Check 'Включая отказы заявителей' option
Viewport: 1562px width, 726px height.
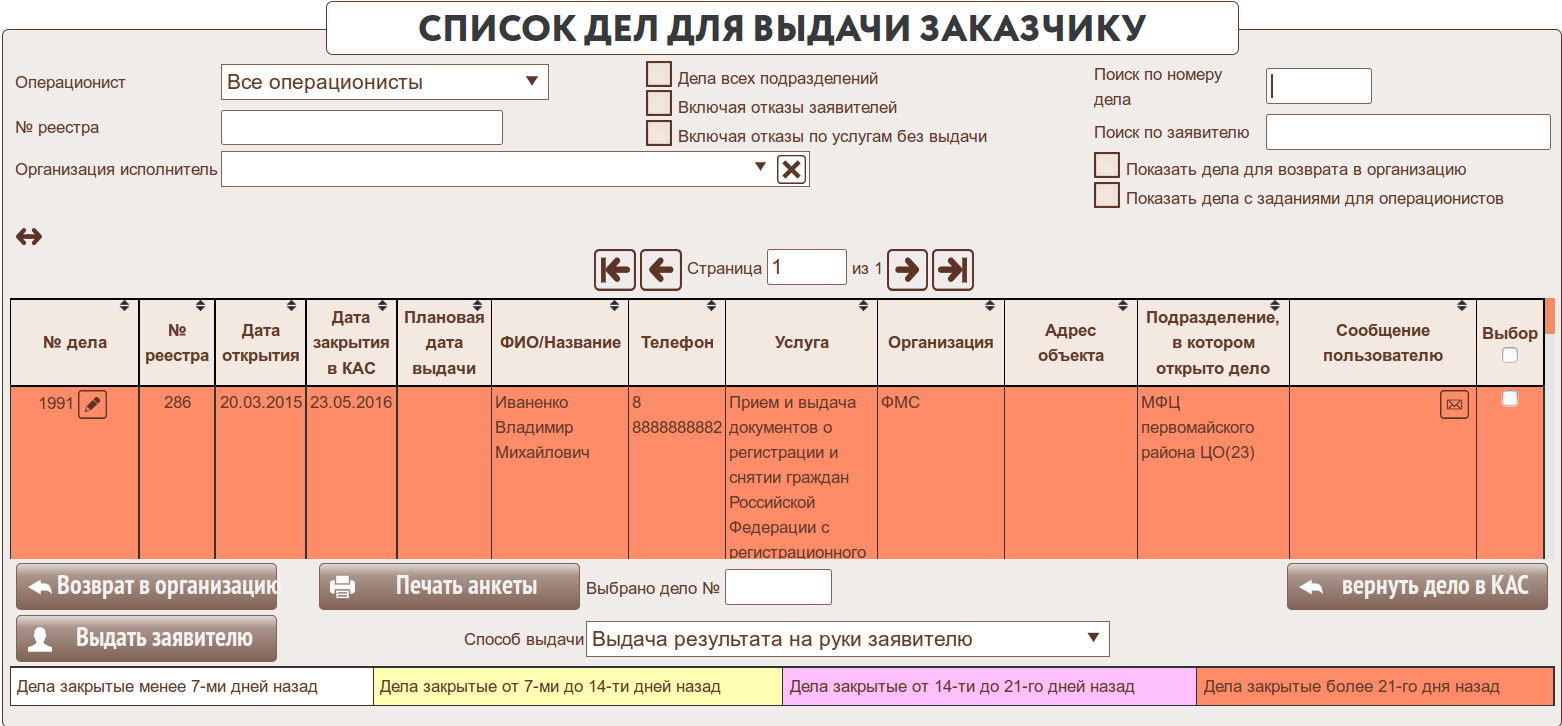[x=658, y=104]
